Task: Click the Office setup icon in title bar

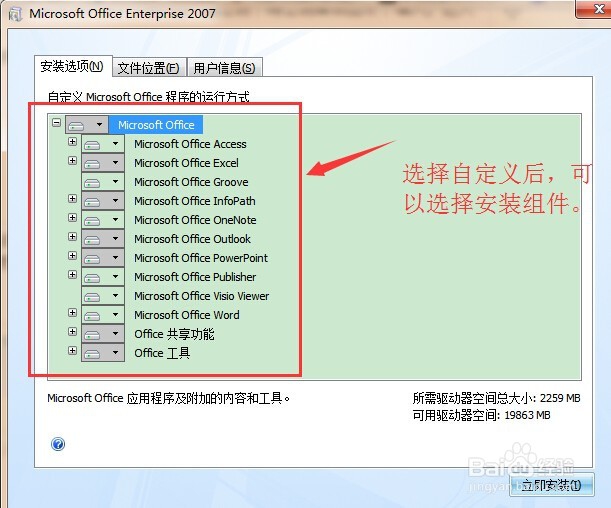Action: [15, 14]
